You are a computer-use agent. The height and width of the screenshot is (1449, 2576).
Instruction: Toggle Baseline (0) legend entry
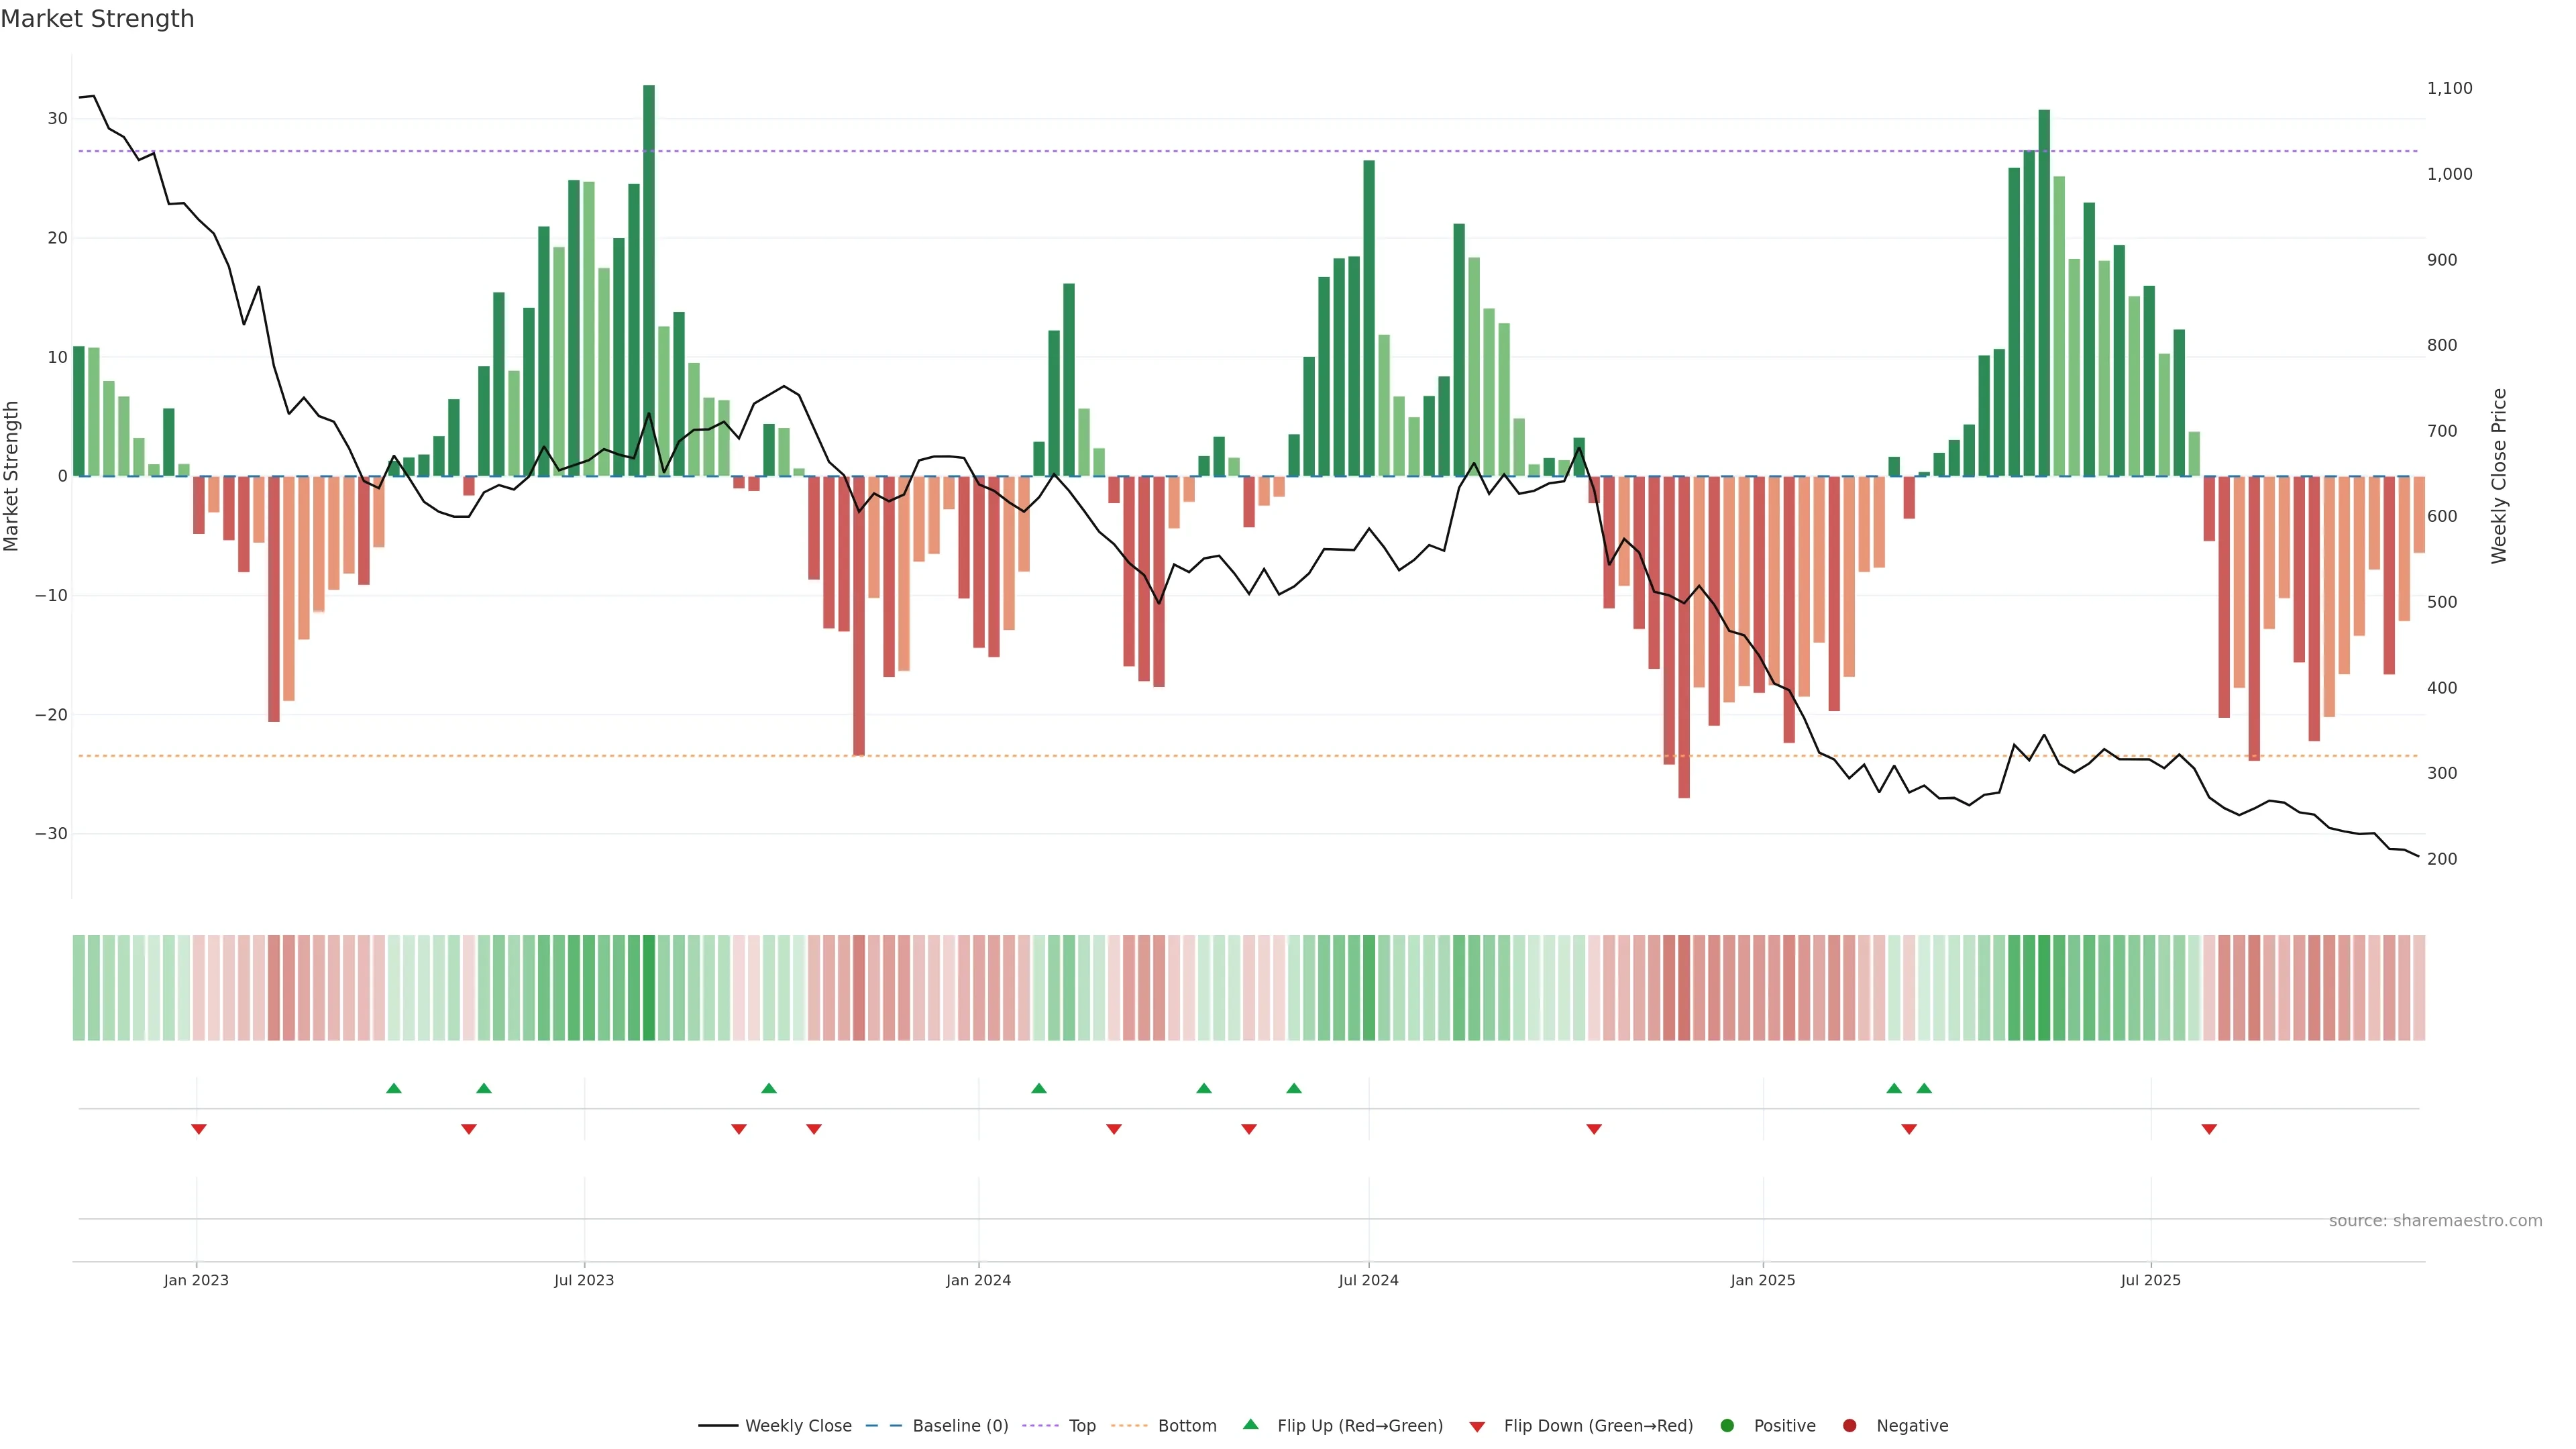[x=959, y=1425]
